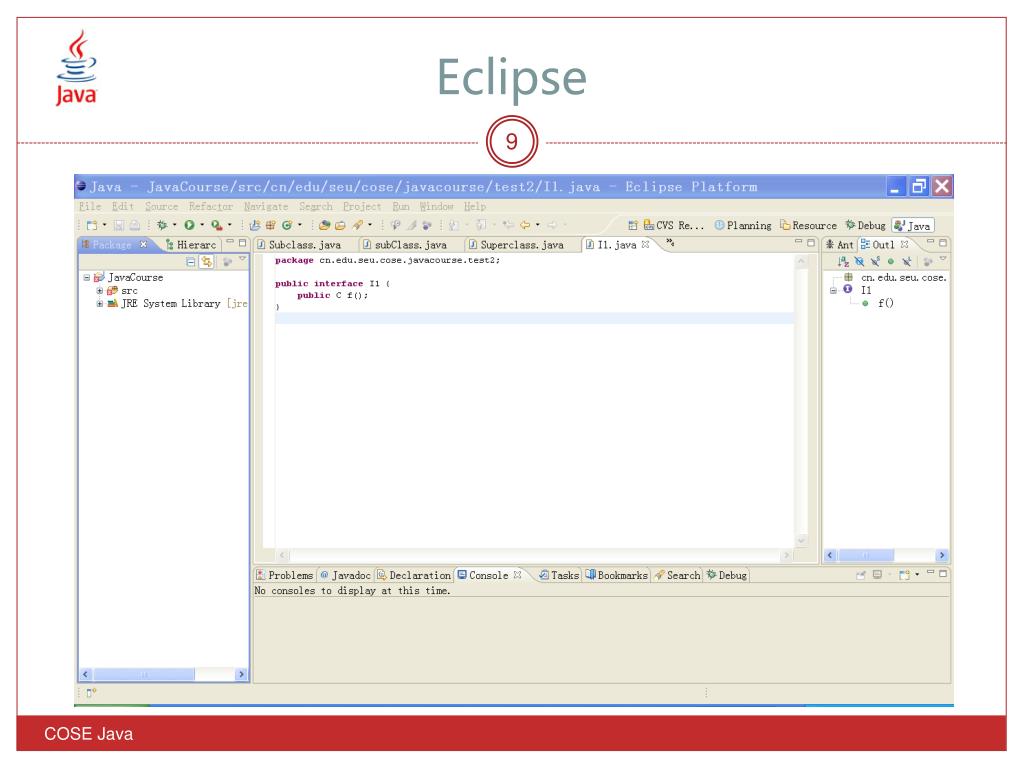Click the Search flashlight toolbar icon
Image resolution: width=1024 pixels, height=768 pixels.
pos(357,225)
